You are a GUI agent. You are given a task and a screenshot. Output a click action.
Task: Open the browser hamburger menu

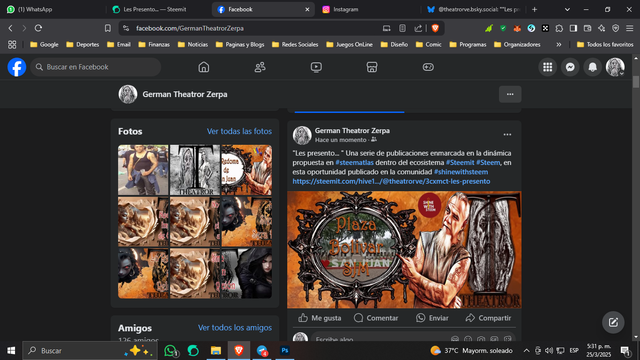tap(630, 28)
